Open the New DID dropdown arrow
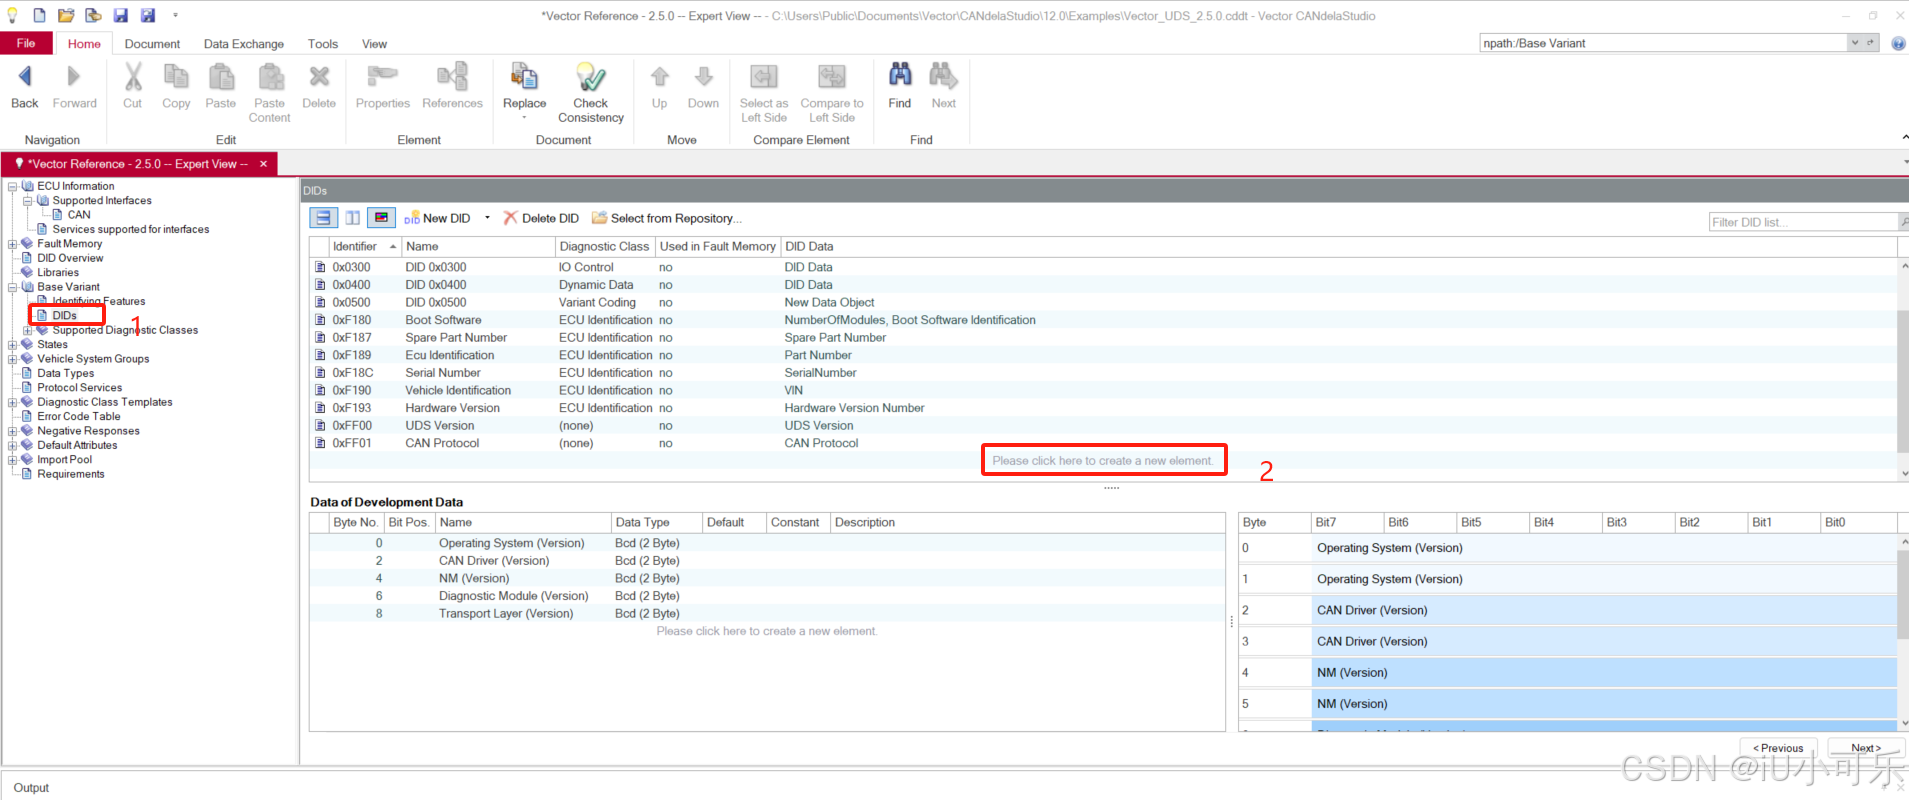 (x=487, y=218)
